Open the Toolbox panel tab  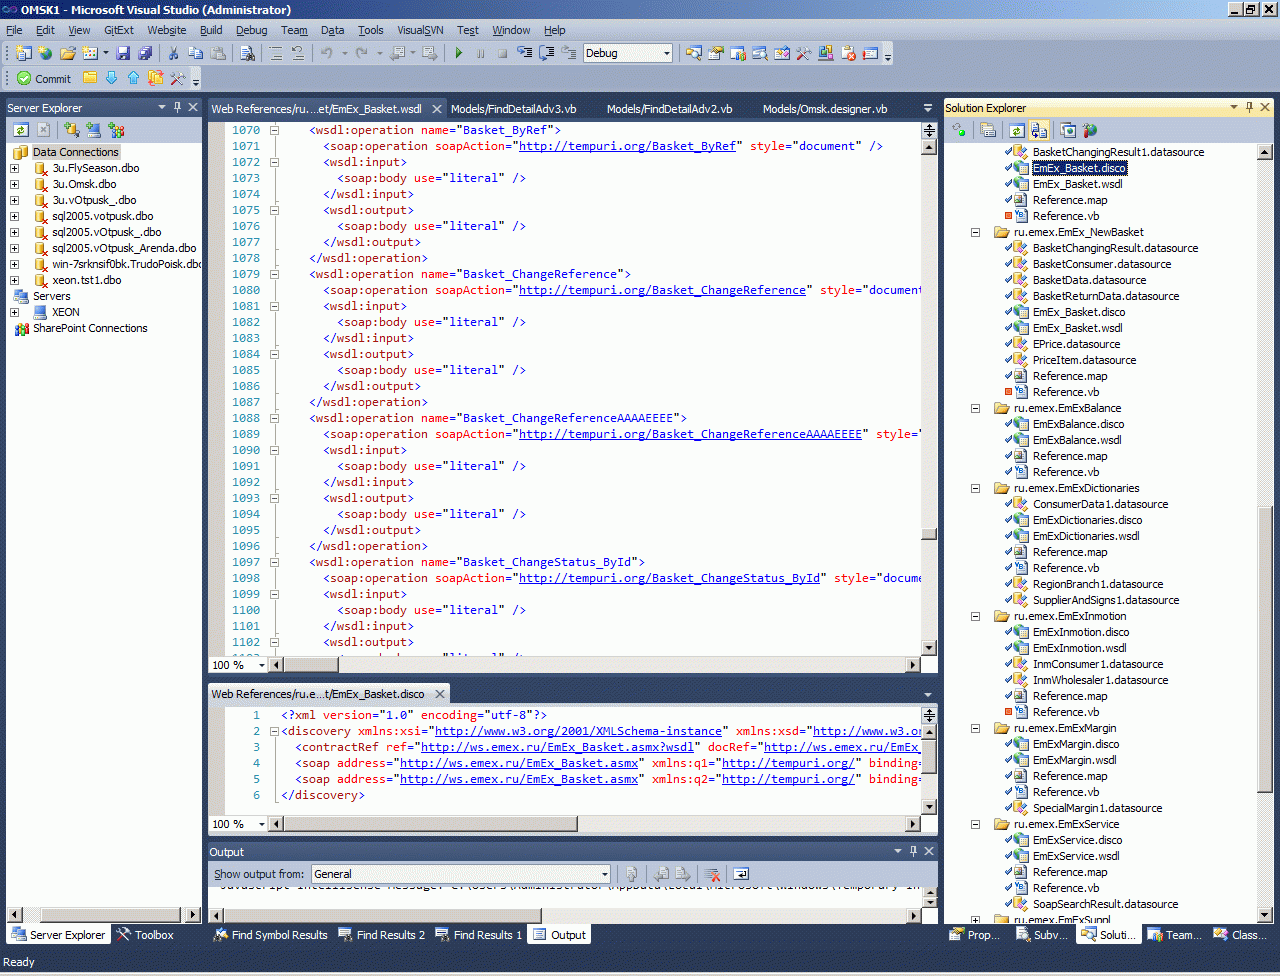[145, 935]
